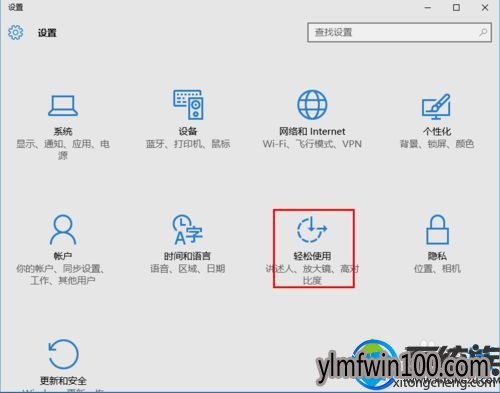Screen dimensions: 500x393
Task: Click the 更新和安全 label text
Action: point(63,381)
